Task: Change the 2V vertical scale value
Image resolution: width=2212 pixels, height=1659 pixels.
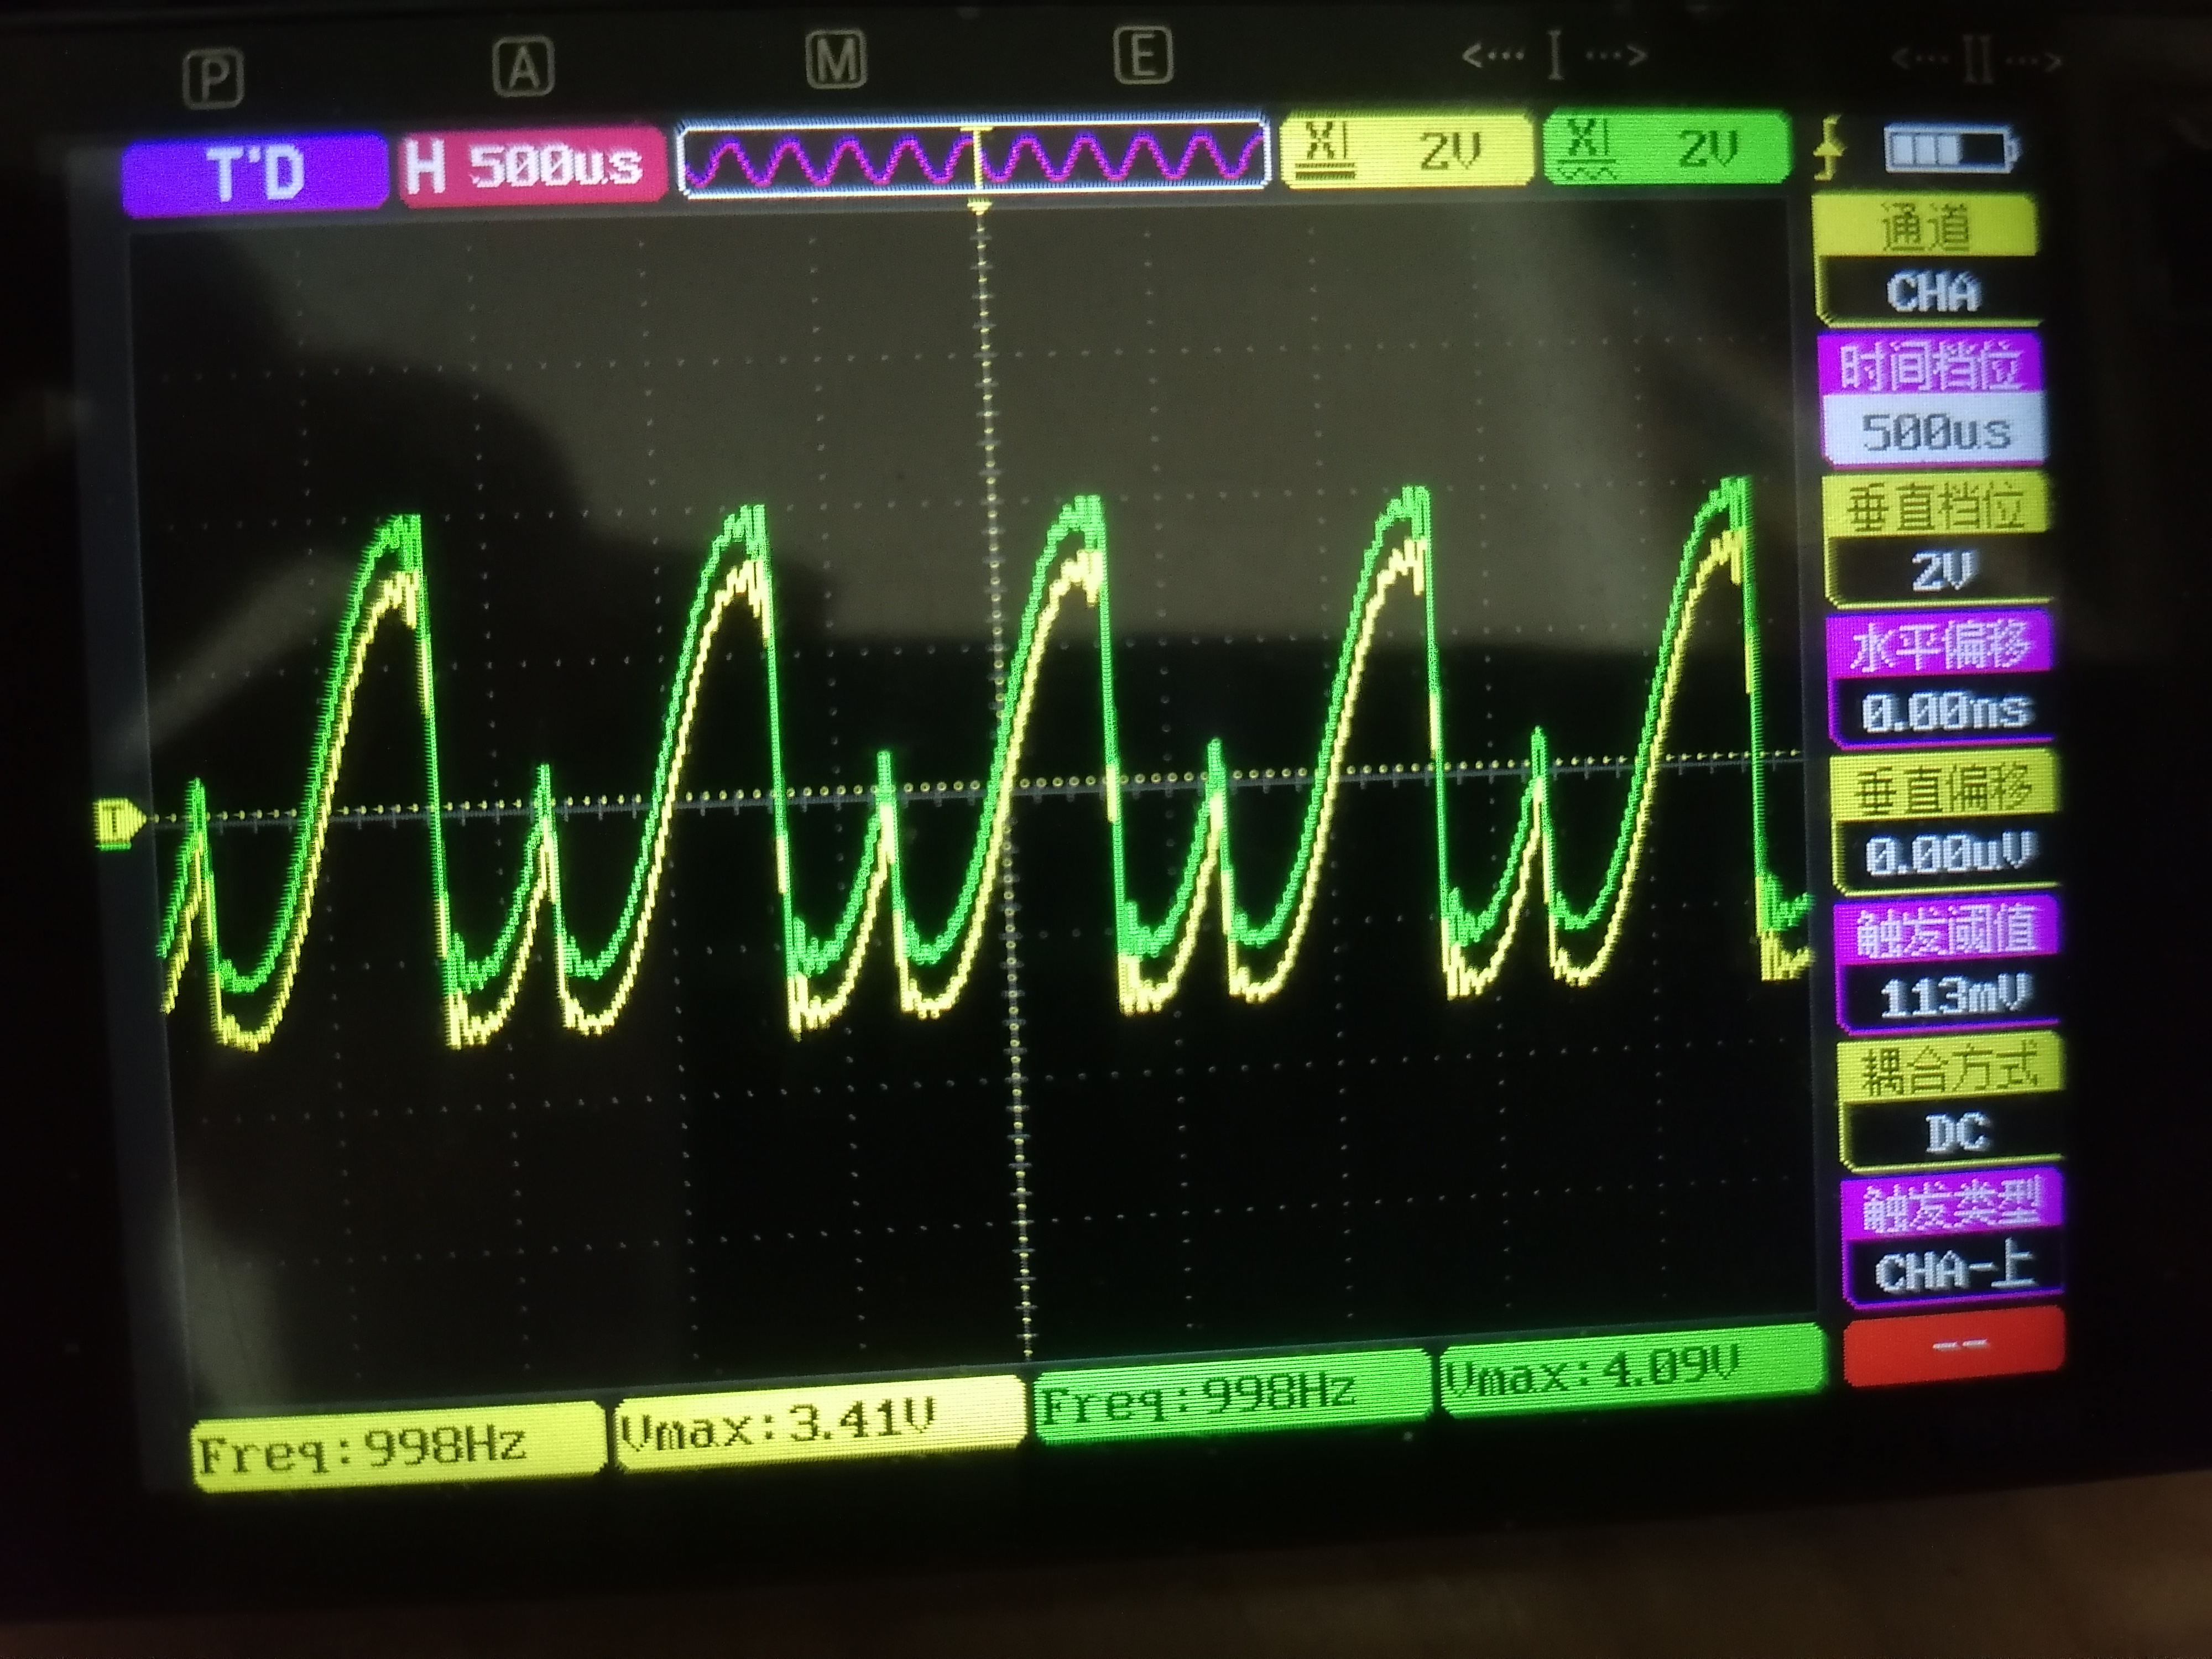Action: [1940, 572]
